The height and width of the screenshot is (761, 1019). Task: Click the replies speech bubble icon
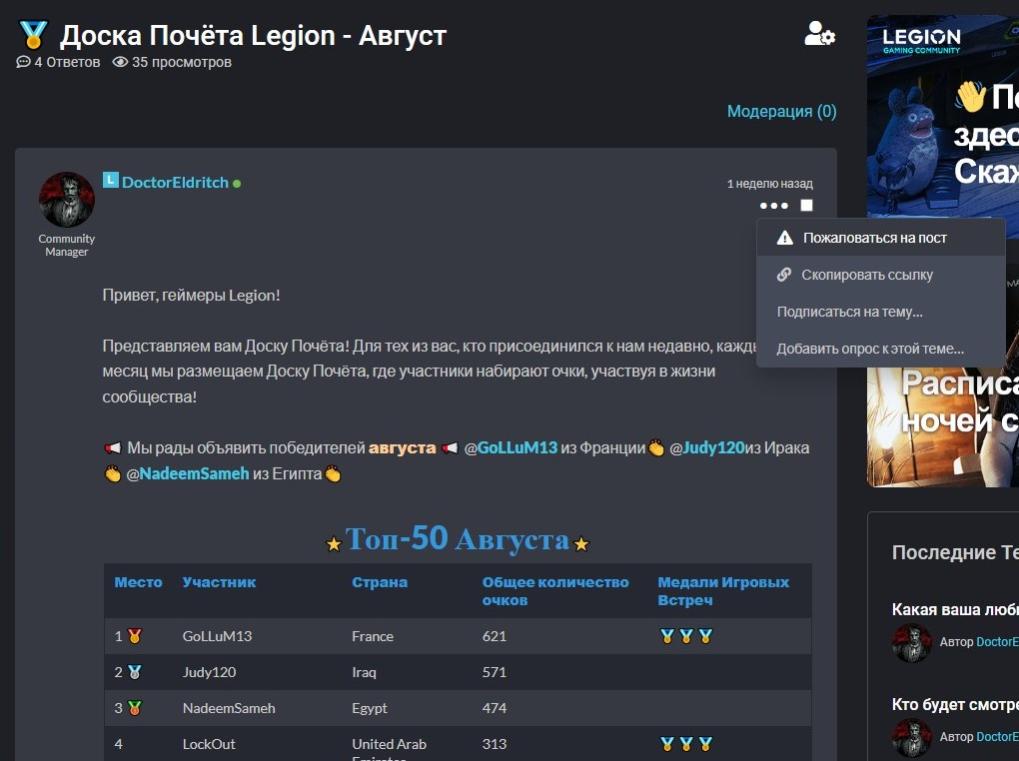[x=24, y=62]
